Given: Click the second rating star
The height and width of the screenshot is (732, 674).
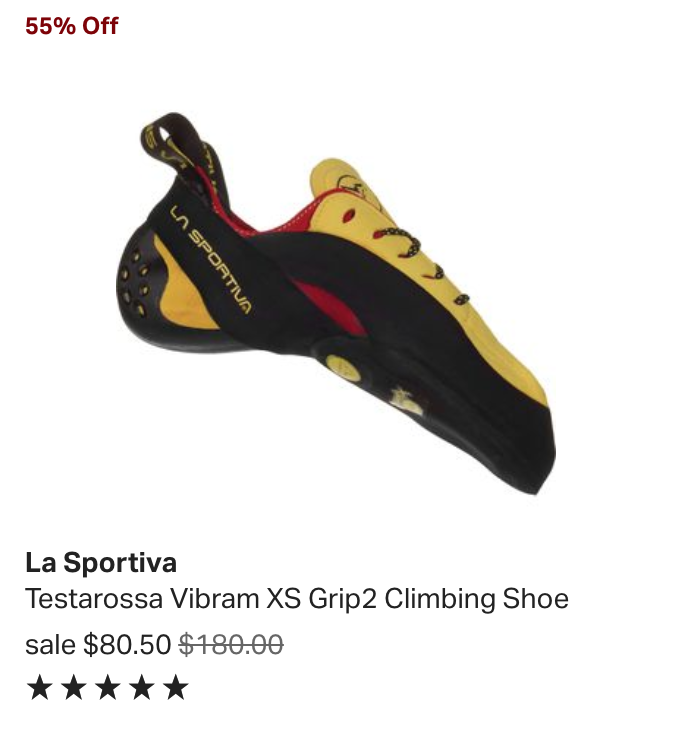Looking at the screenshot, I should pos(74,687).
